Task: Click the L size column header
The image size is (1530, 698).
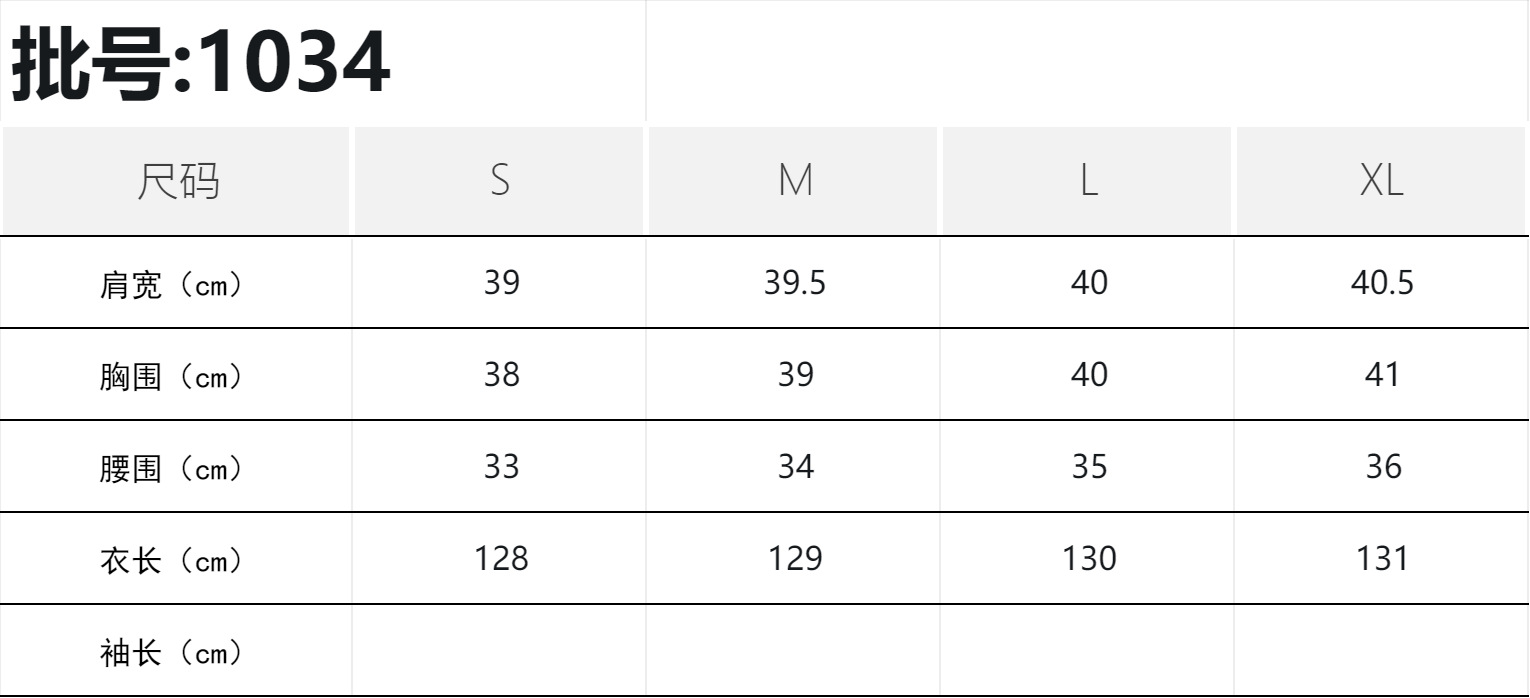Action: click(1088, 181)
